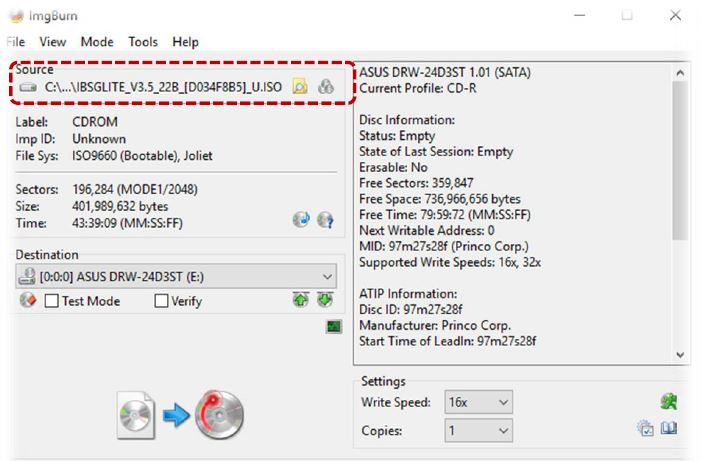Click 'Erasable: No' line
Screen dimensions: 709x461
[393, 167]
